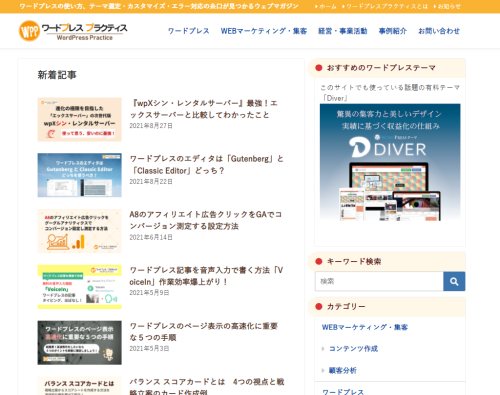Click the DIVER theme banner image

(x=390, y=162)
